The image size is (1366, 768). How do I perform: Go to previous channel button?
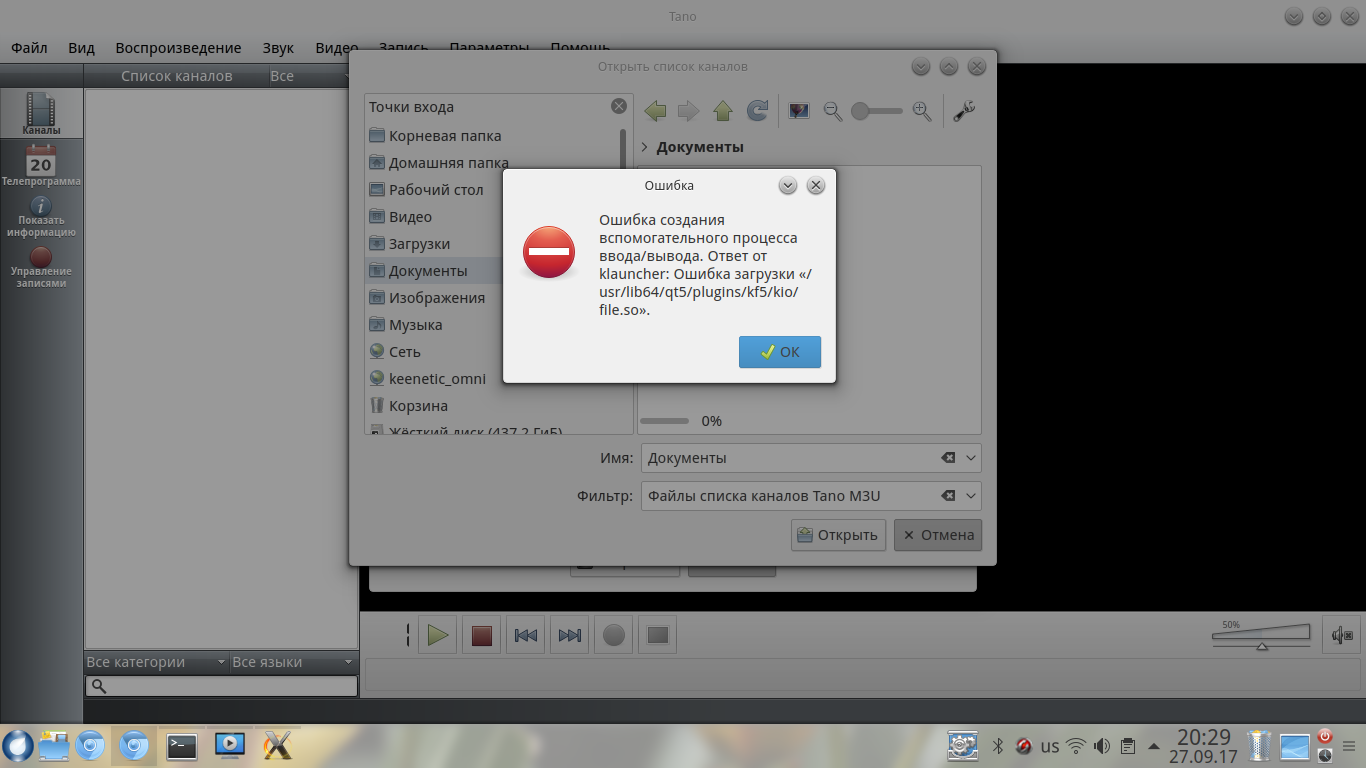526,635
